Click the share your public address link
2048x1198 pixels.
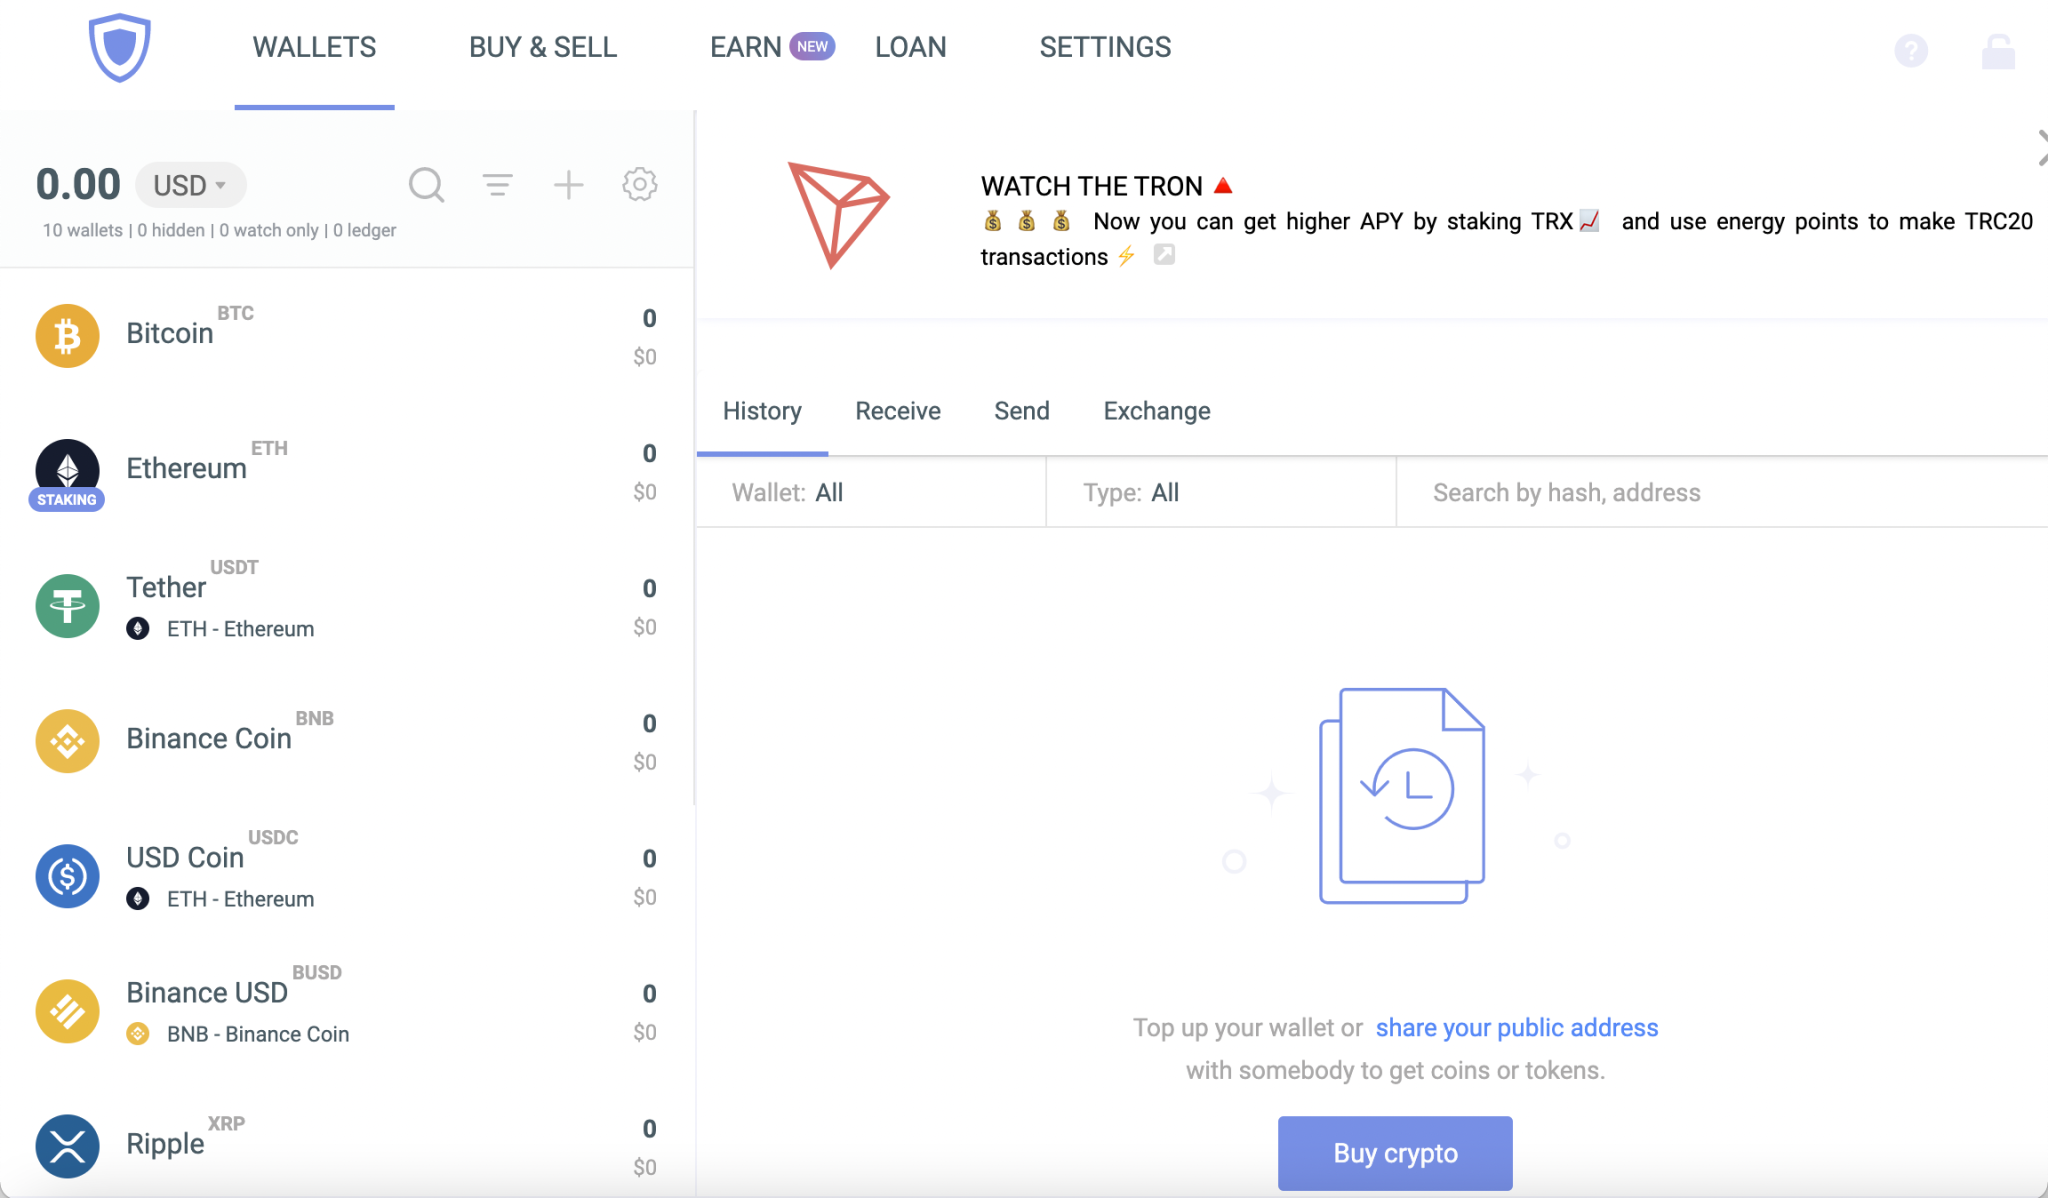[1516, 1027]
